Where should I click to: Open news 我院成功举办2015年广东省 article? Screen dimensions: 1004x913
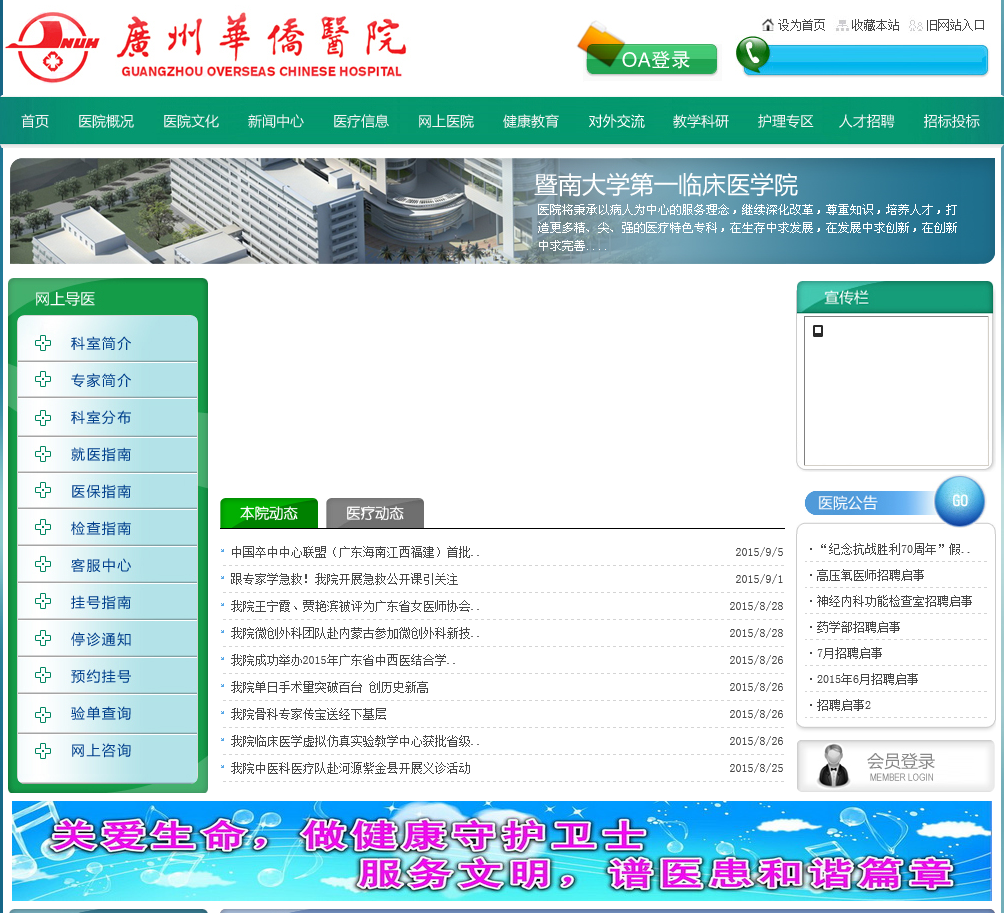343,660
